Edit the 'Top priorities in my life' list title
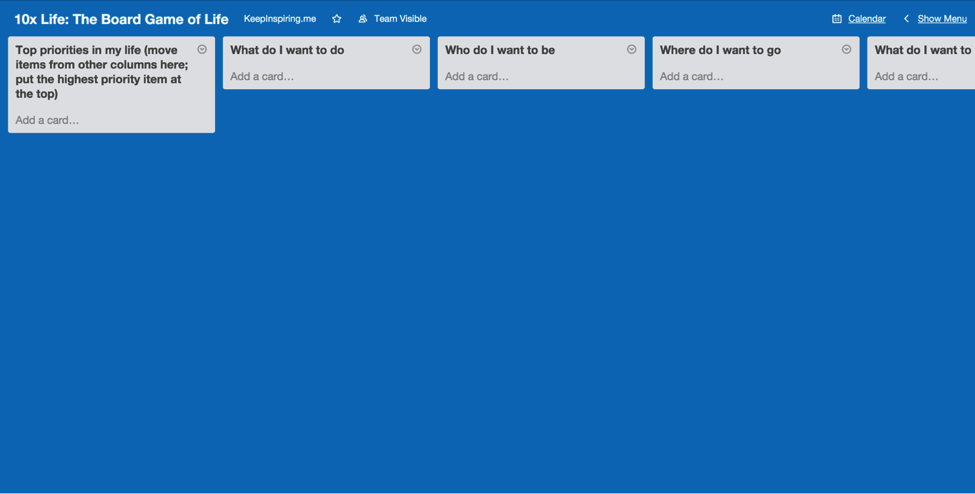The image size is (975, 494). (x=100, y=72)
